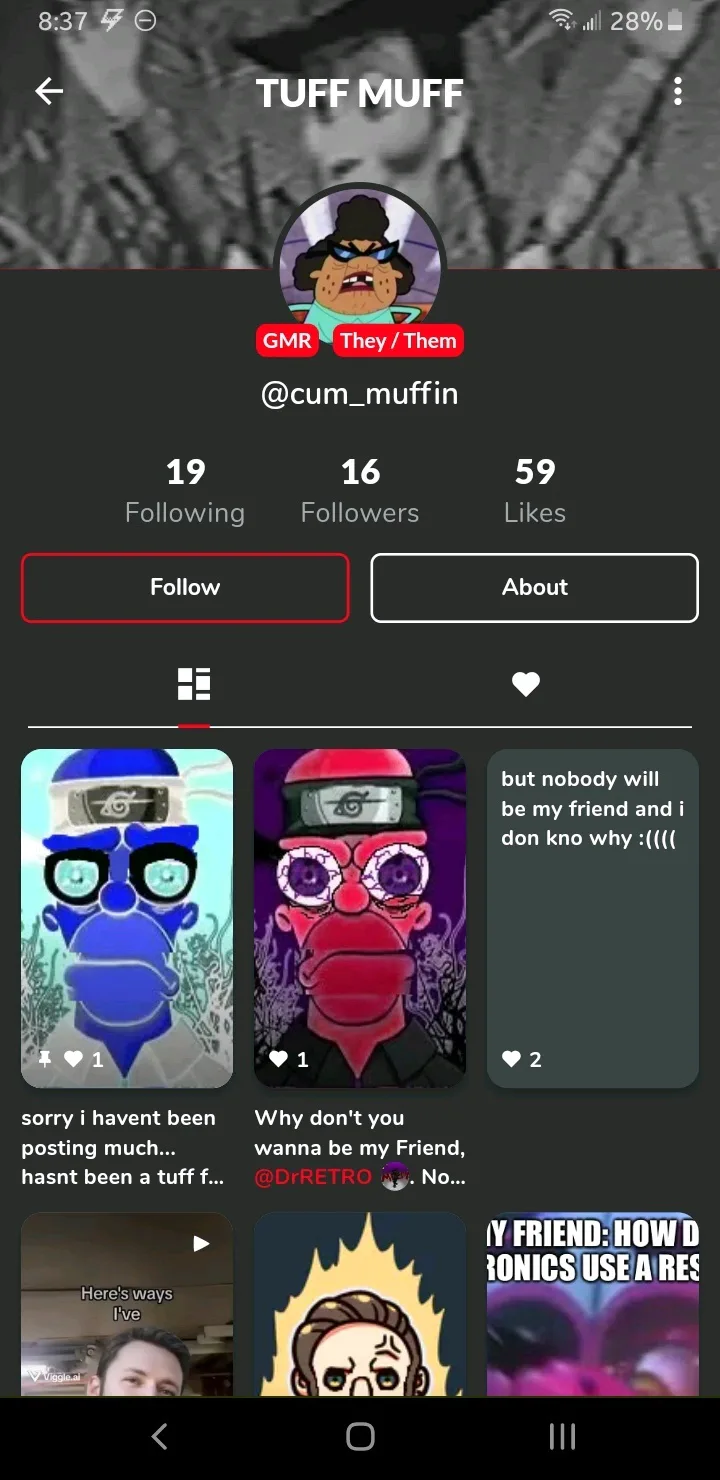Screen dimensions: 720x1480
Task: View the 19 Following list
Action: [185, 490]
